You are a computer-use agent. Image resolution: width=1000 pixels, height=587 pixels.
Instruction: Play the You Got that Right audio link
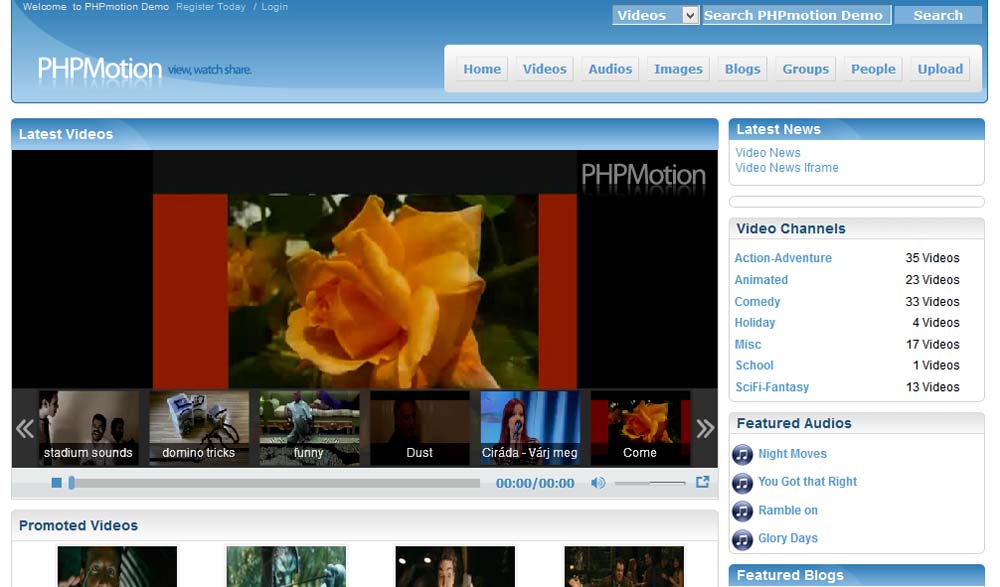coord(807,482)
